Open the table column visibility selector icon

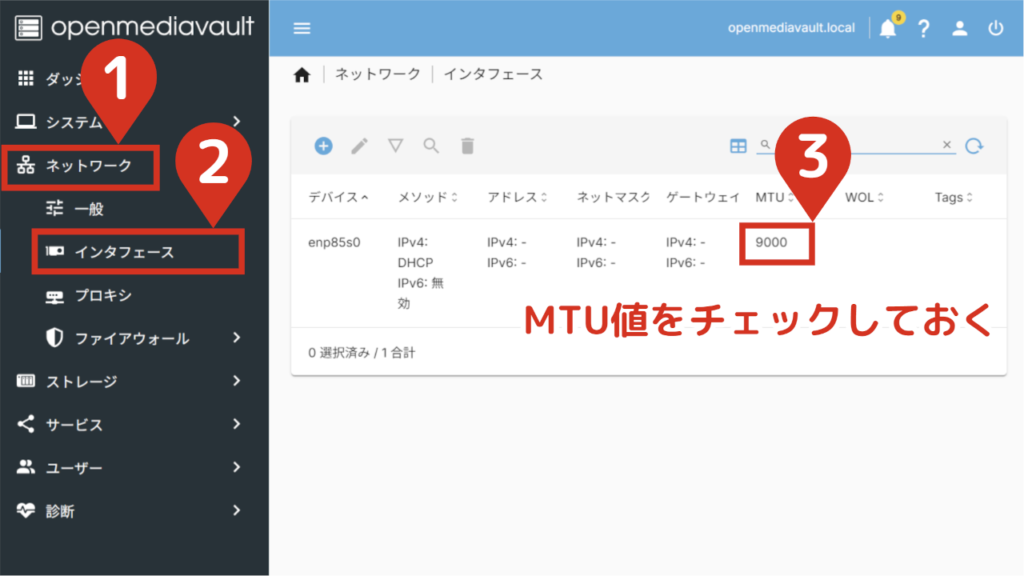point(738,146)
